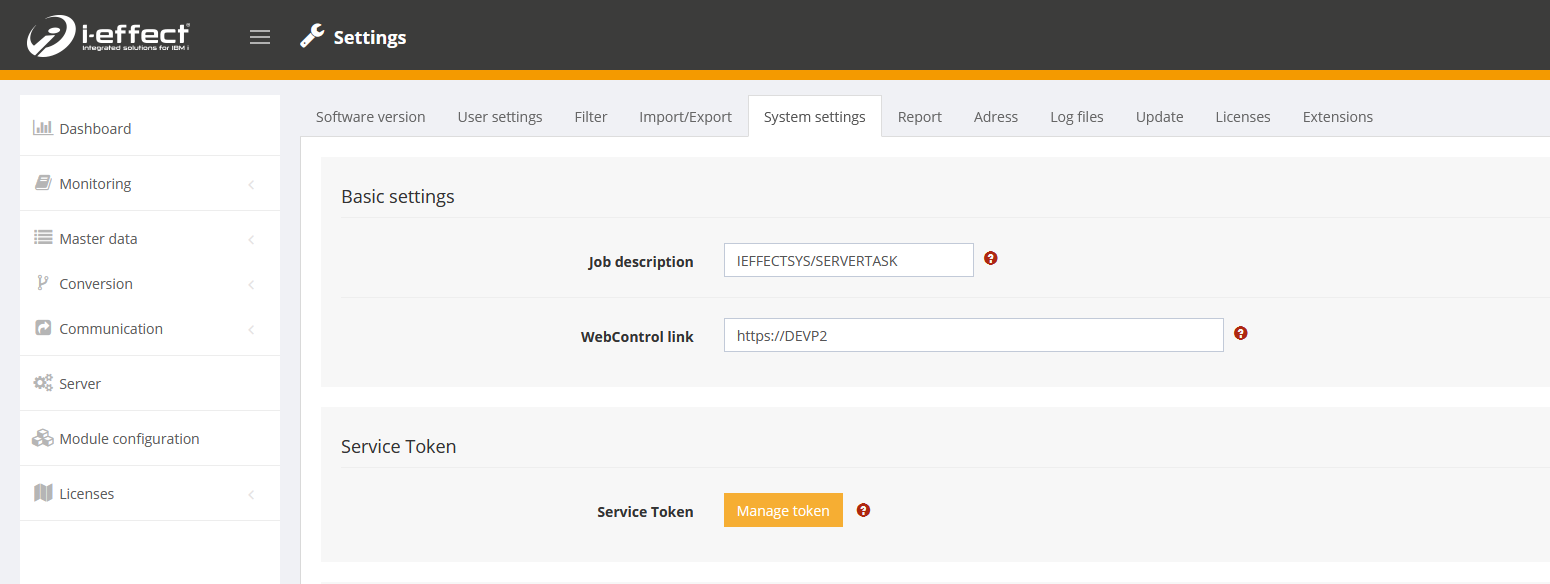Click the i-effect logo in header

pos(108,37)
